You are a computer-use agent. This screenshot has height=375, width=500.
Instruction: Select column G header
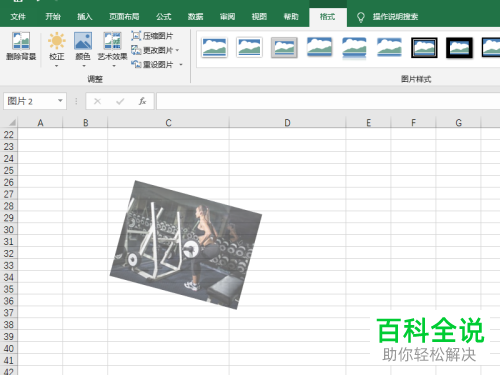point(458,123)
